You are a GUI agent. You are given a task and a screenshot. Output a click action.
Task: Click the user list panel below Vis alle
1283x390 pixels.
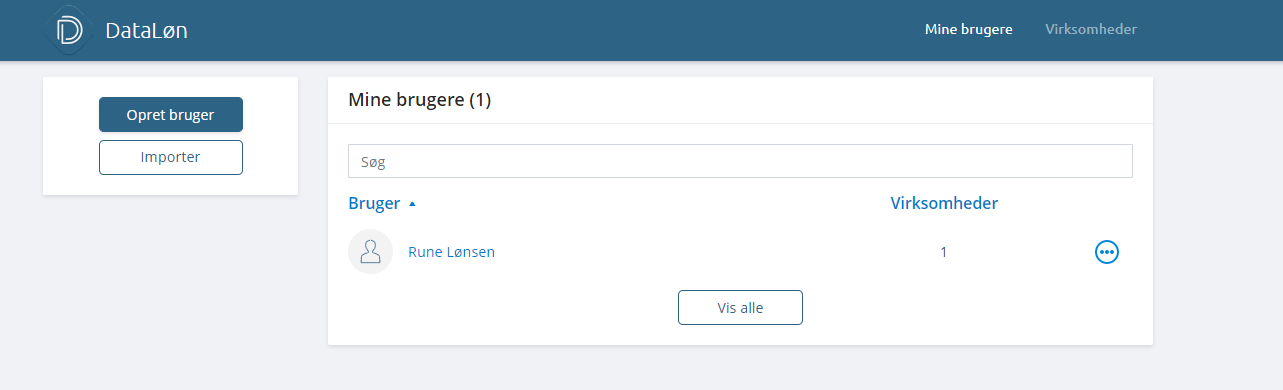(740, 336)
